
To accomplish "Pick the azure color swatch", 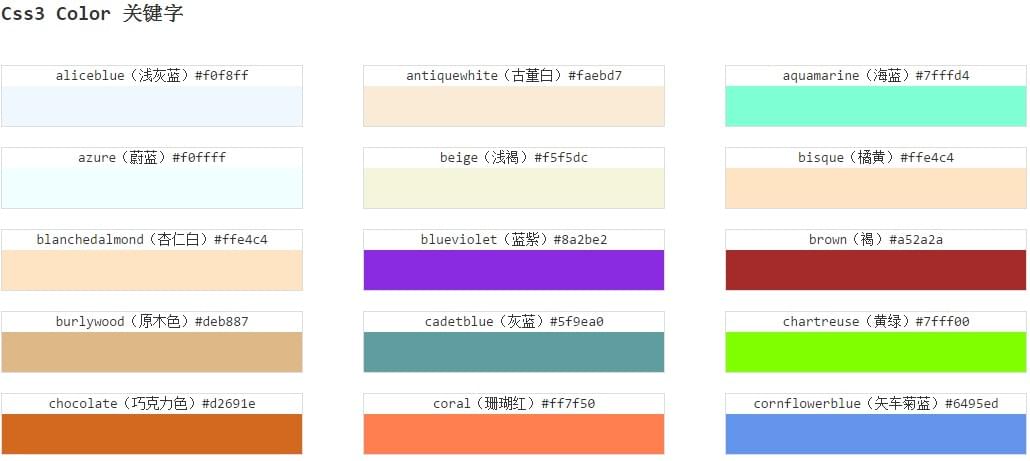I will 152,188.
